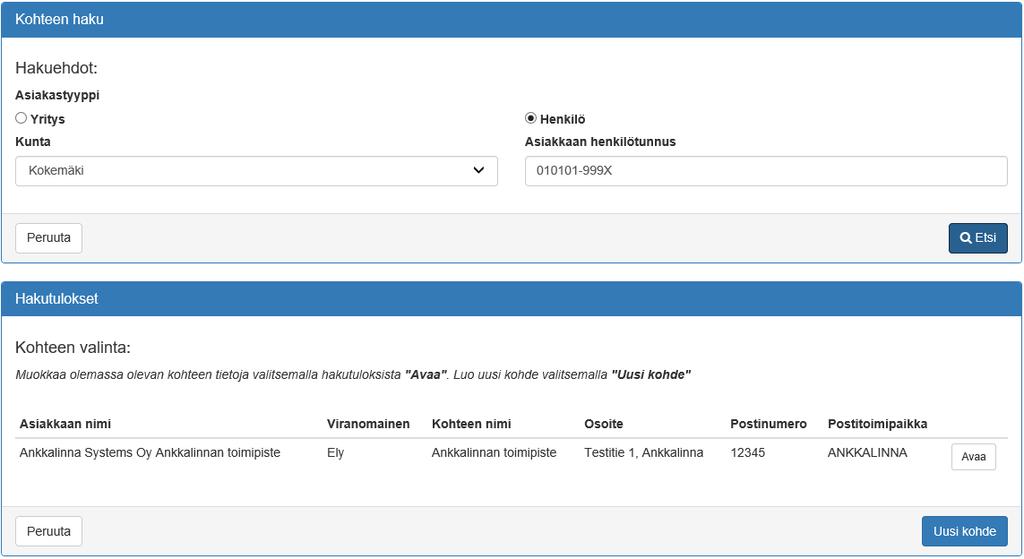Screen dimensions: 1024x559
Task: Click the Postinumero column header
Action: (x=769, y=424)
